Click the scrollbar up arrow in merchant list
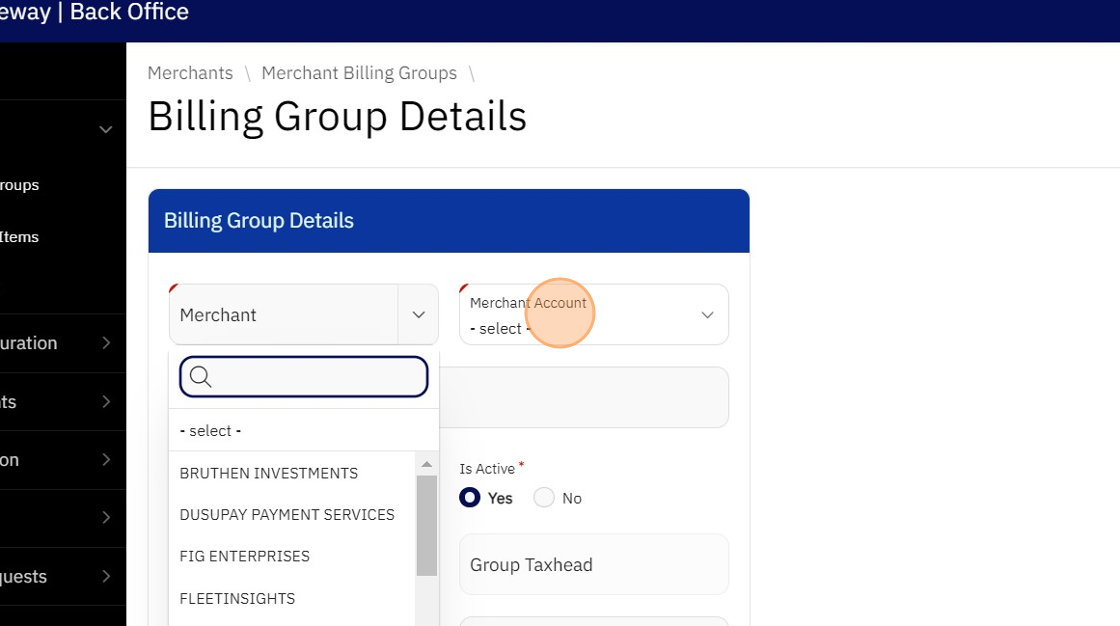Image resolution: width=1120 pixels, height=626 pixels. point(427,465)
